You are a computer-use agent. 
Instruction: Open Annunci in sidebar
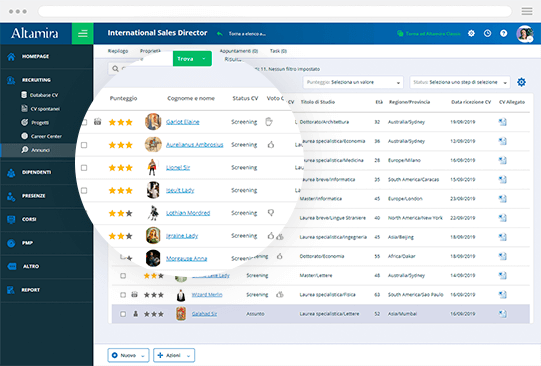click(x=40, y=150)
